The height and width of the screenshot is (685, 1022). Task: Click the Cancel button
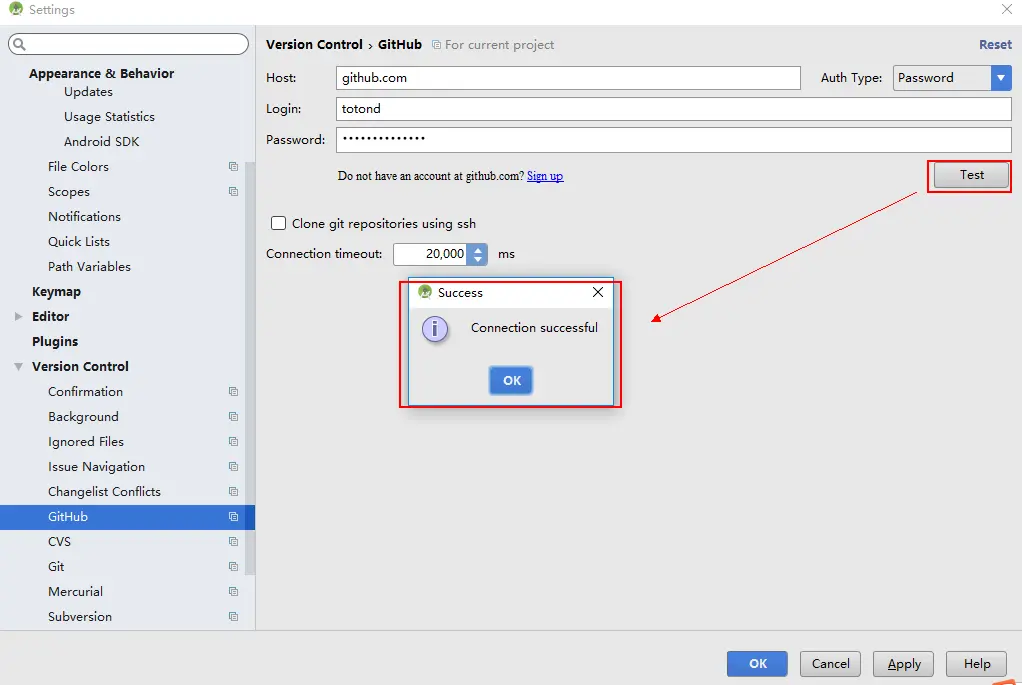830,663
